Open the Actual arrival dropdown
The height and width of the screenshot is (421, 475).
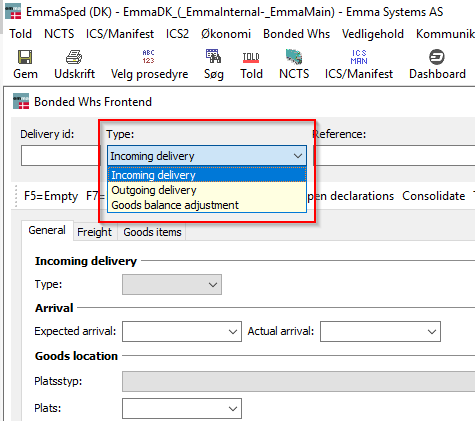click(x=432, y=331)
